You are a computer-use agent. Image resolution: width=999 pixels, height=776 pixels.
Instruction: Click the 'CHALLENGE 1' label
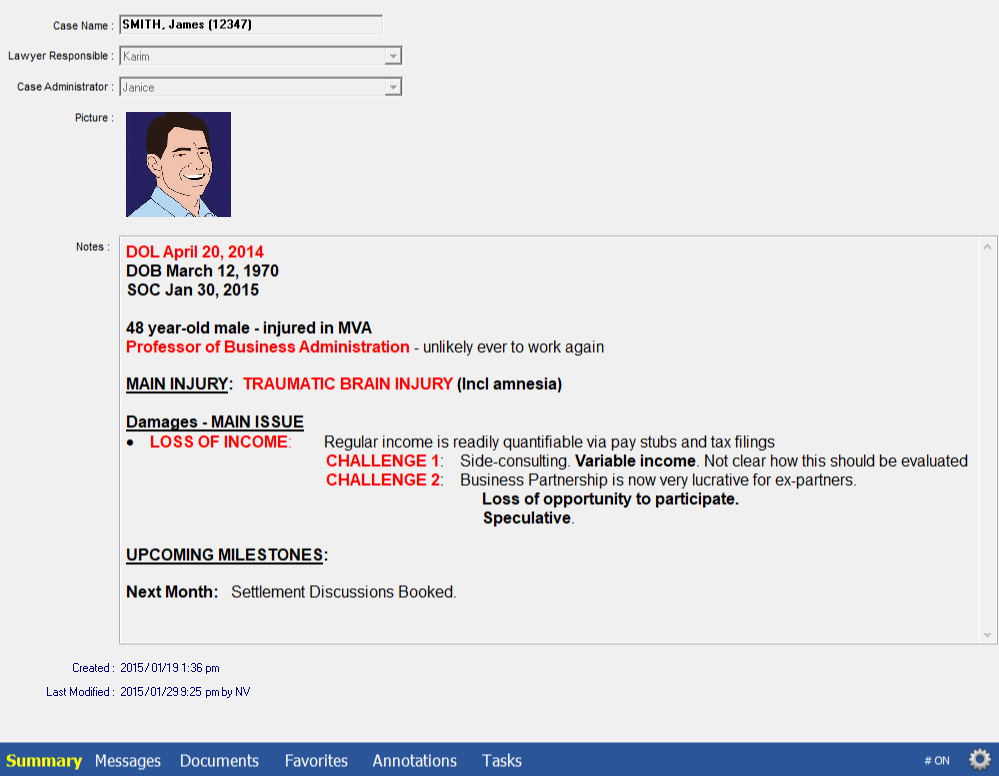383,461
